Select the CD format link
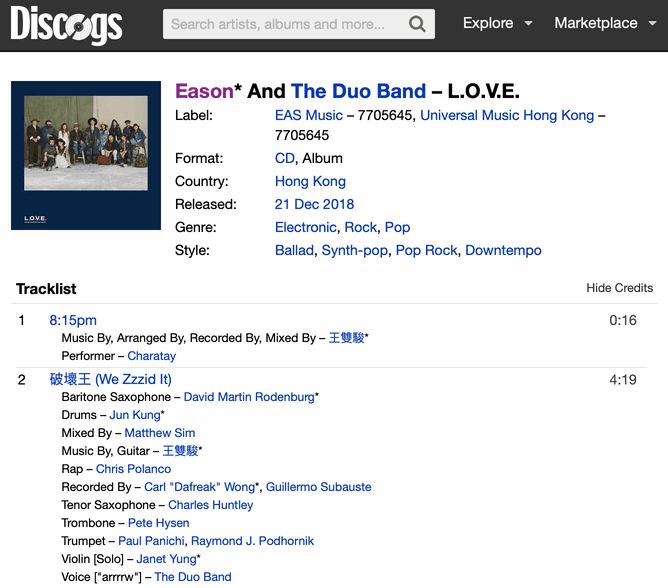668x588 pixels. [x=285, y=158]
